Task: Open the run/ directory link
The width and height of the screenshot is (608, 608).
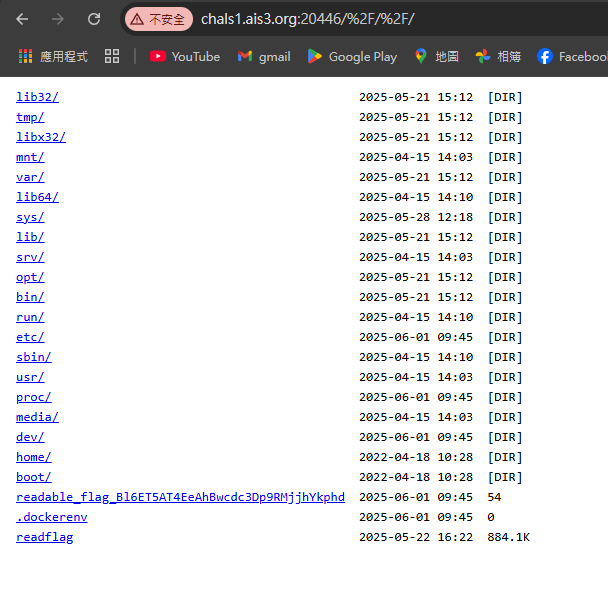Action: click(30, 317)
